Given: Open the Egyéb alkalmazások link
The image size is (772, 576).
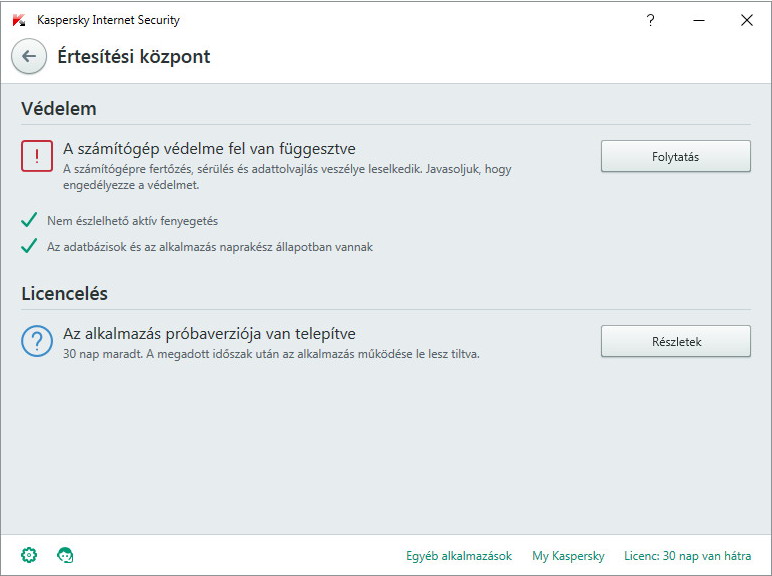Looking at the screenshot, I should click(459, 556).
